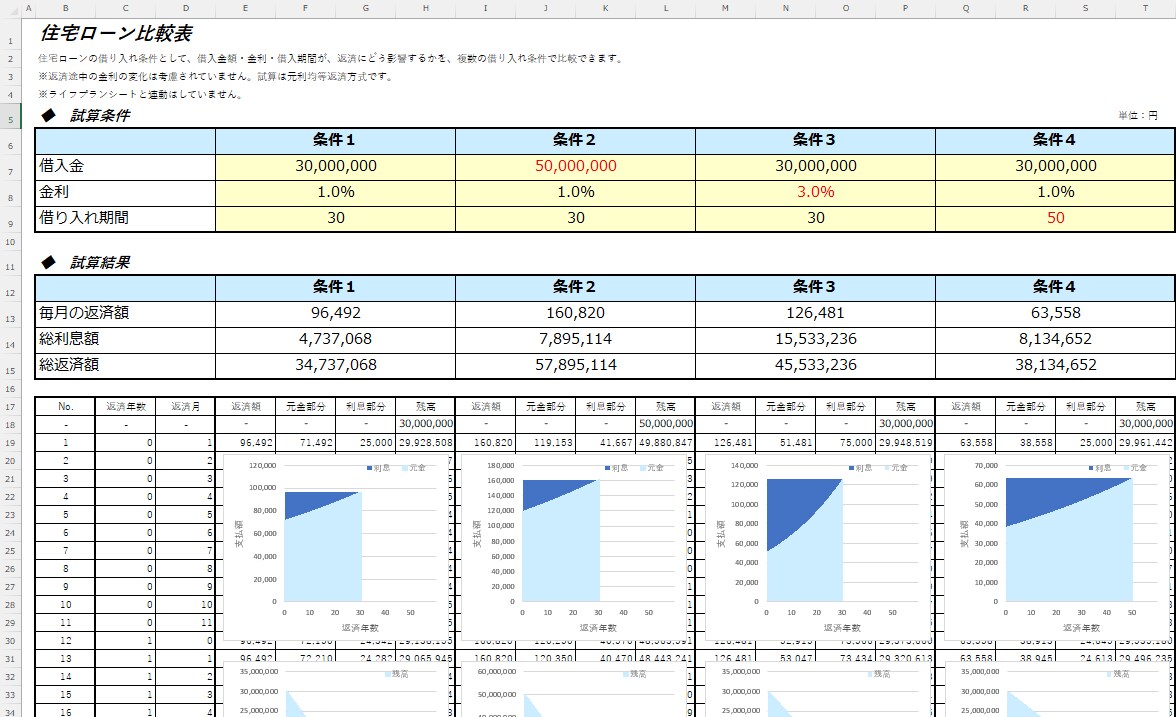
Task: Select the 条件3 payment chart with 140,000 axis
Action: (818, 547)
